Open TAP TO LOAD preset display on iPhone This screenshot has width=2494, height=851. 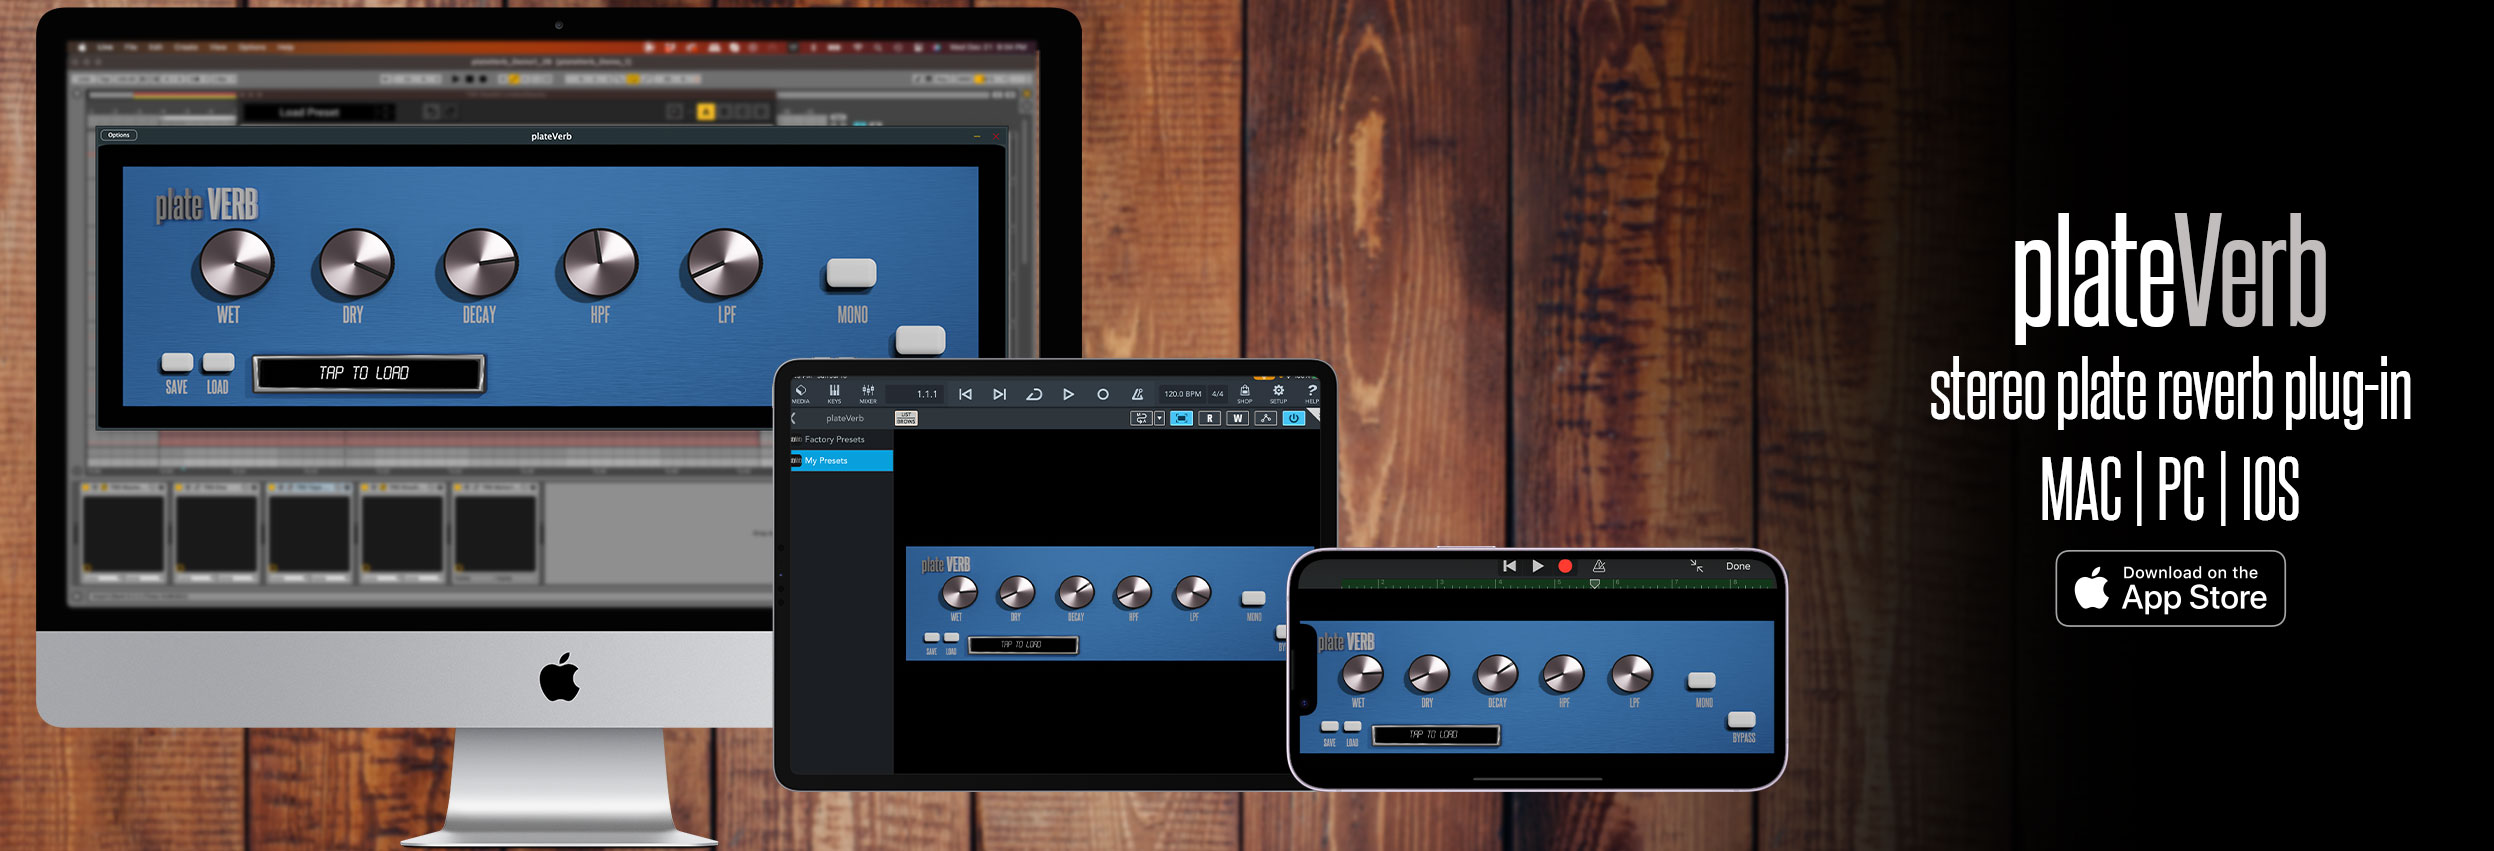[x=1435, y=735]
